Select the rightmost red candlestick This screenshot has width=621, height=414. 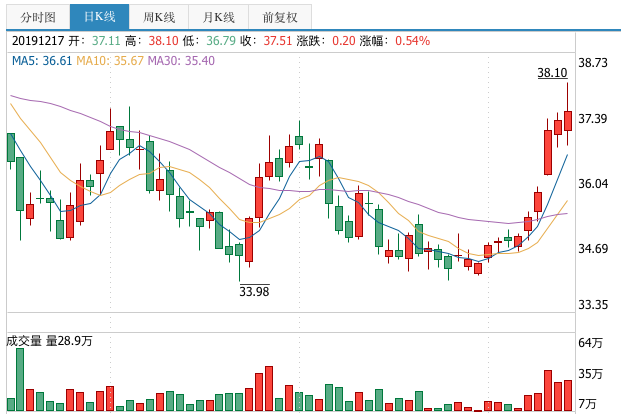(x=568, y=120)
